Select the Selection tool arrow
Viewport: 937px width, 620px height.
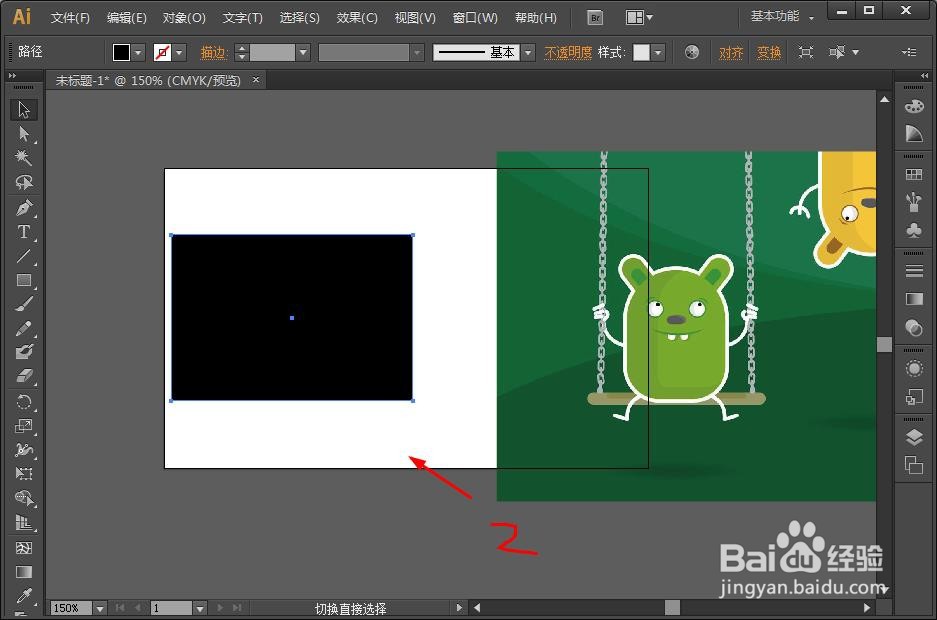point(24,110)
